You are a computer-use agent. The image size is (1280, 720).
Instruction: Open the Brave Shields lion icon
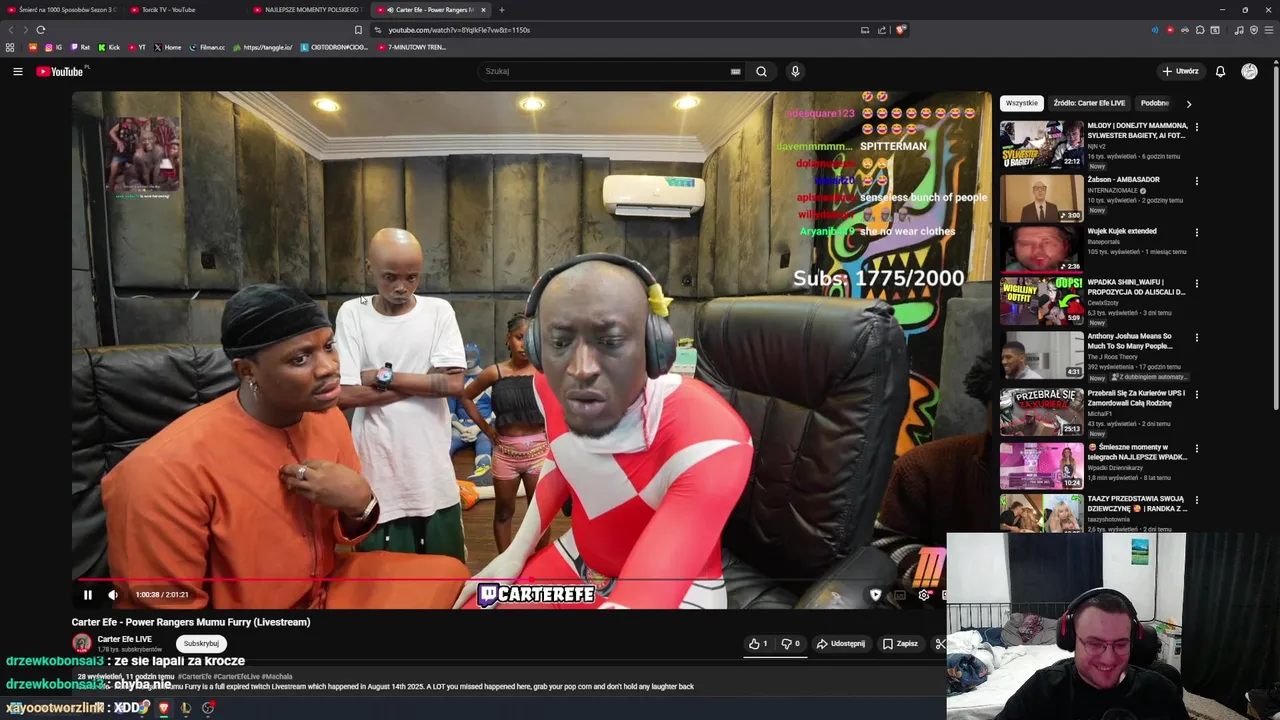pos(901,30)
